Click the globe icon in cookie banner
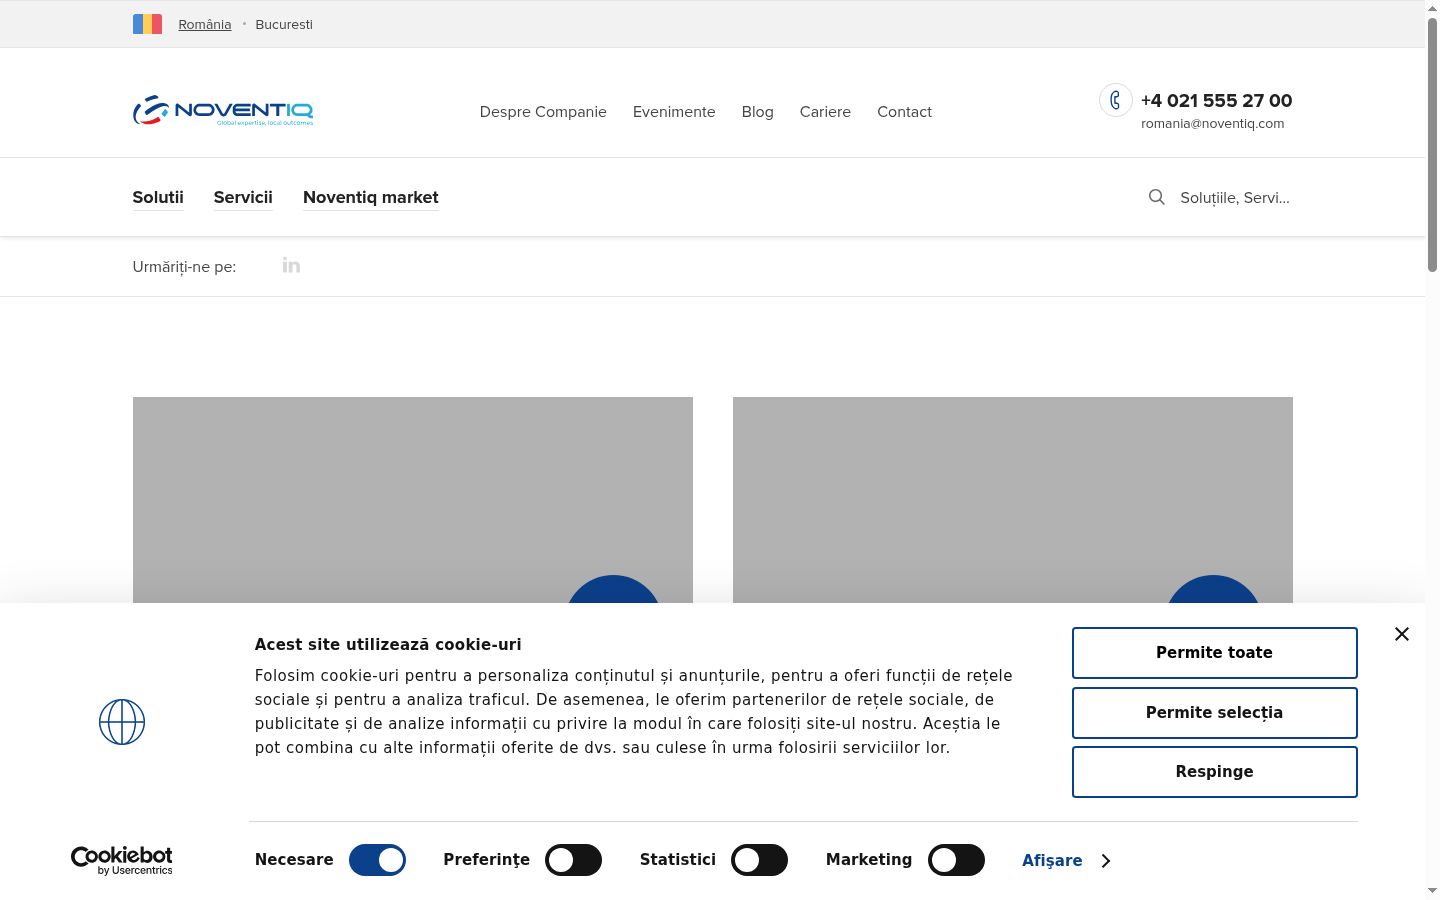 pyautogui.click(x=122, y=722)
